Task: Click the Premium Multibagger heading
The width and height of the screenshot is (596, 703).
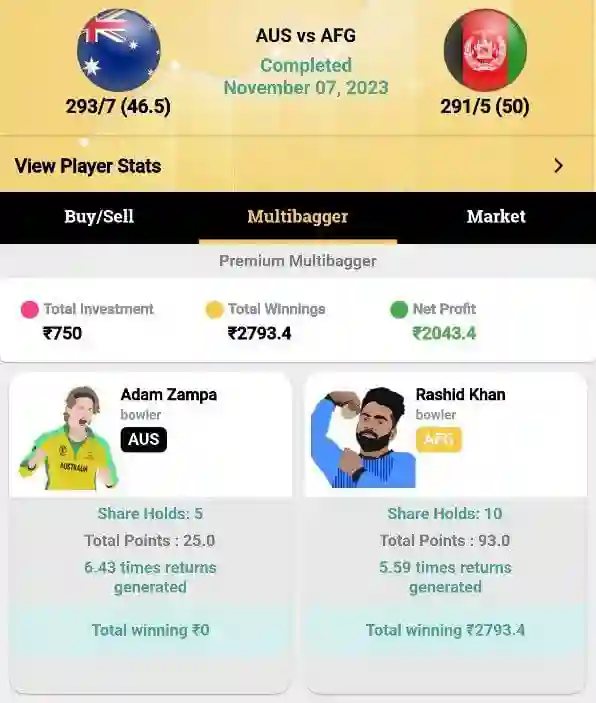Action: [298, 261]
